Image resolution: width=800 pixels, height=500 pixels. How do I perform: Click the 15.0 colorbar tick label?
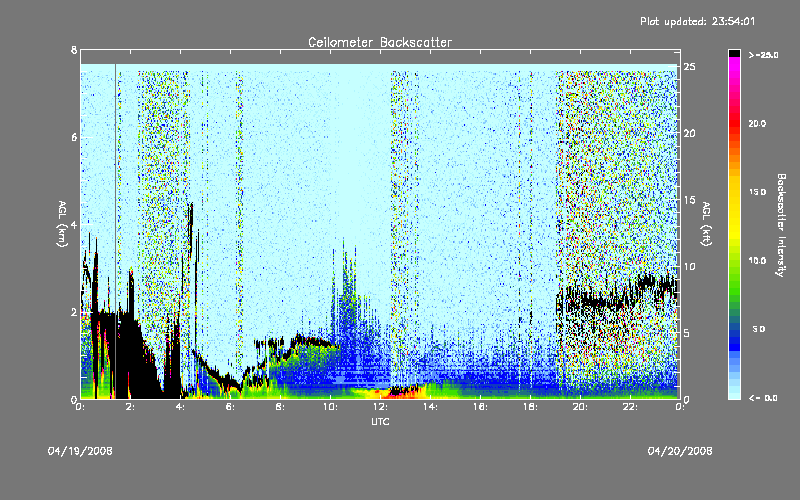point(757,192)
